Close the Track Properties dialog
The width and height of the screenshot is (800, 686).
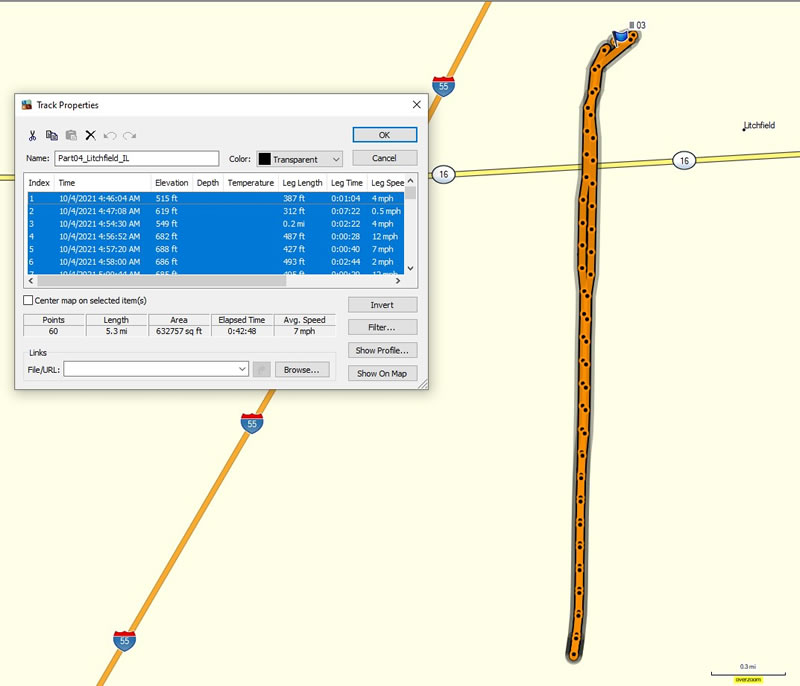pyautogui.click(x=416, y=105)
